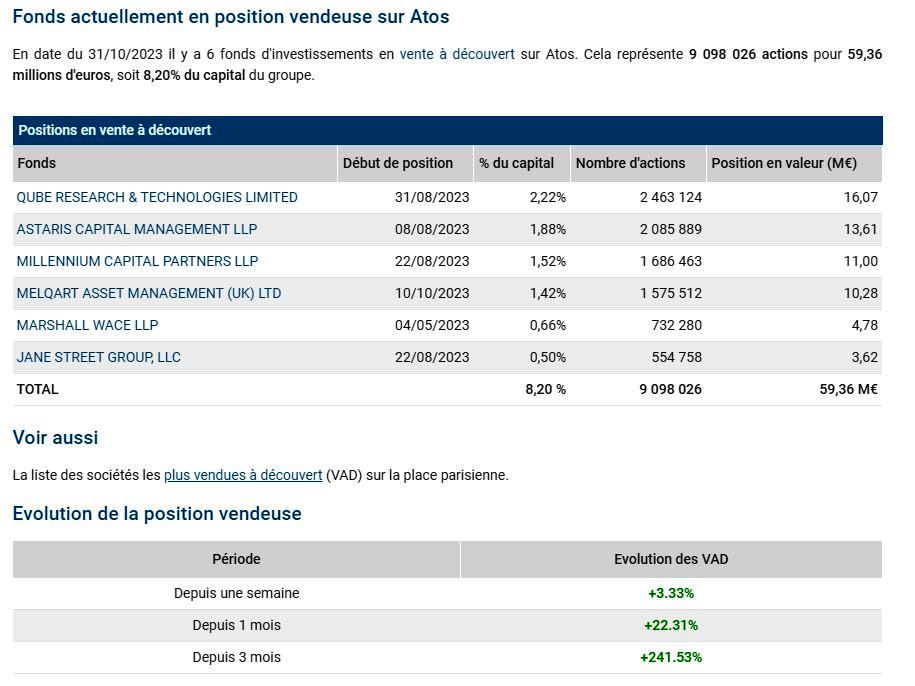Click the 'Positions en vente à découvert' table title
The width and height of the screenshot is (915, 686).
(x=114, y=130)
